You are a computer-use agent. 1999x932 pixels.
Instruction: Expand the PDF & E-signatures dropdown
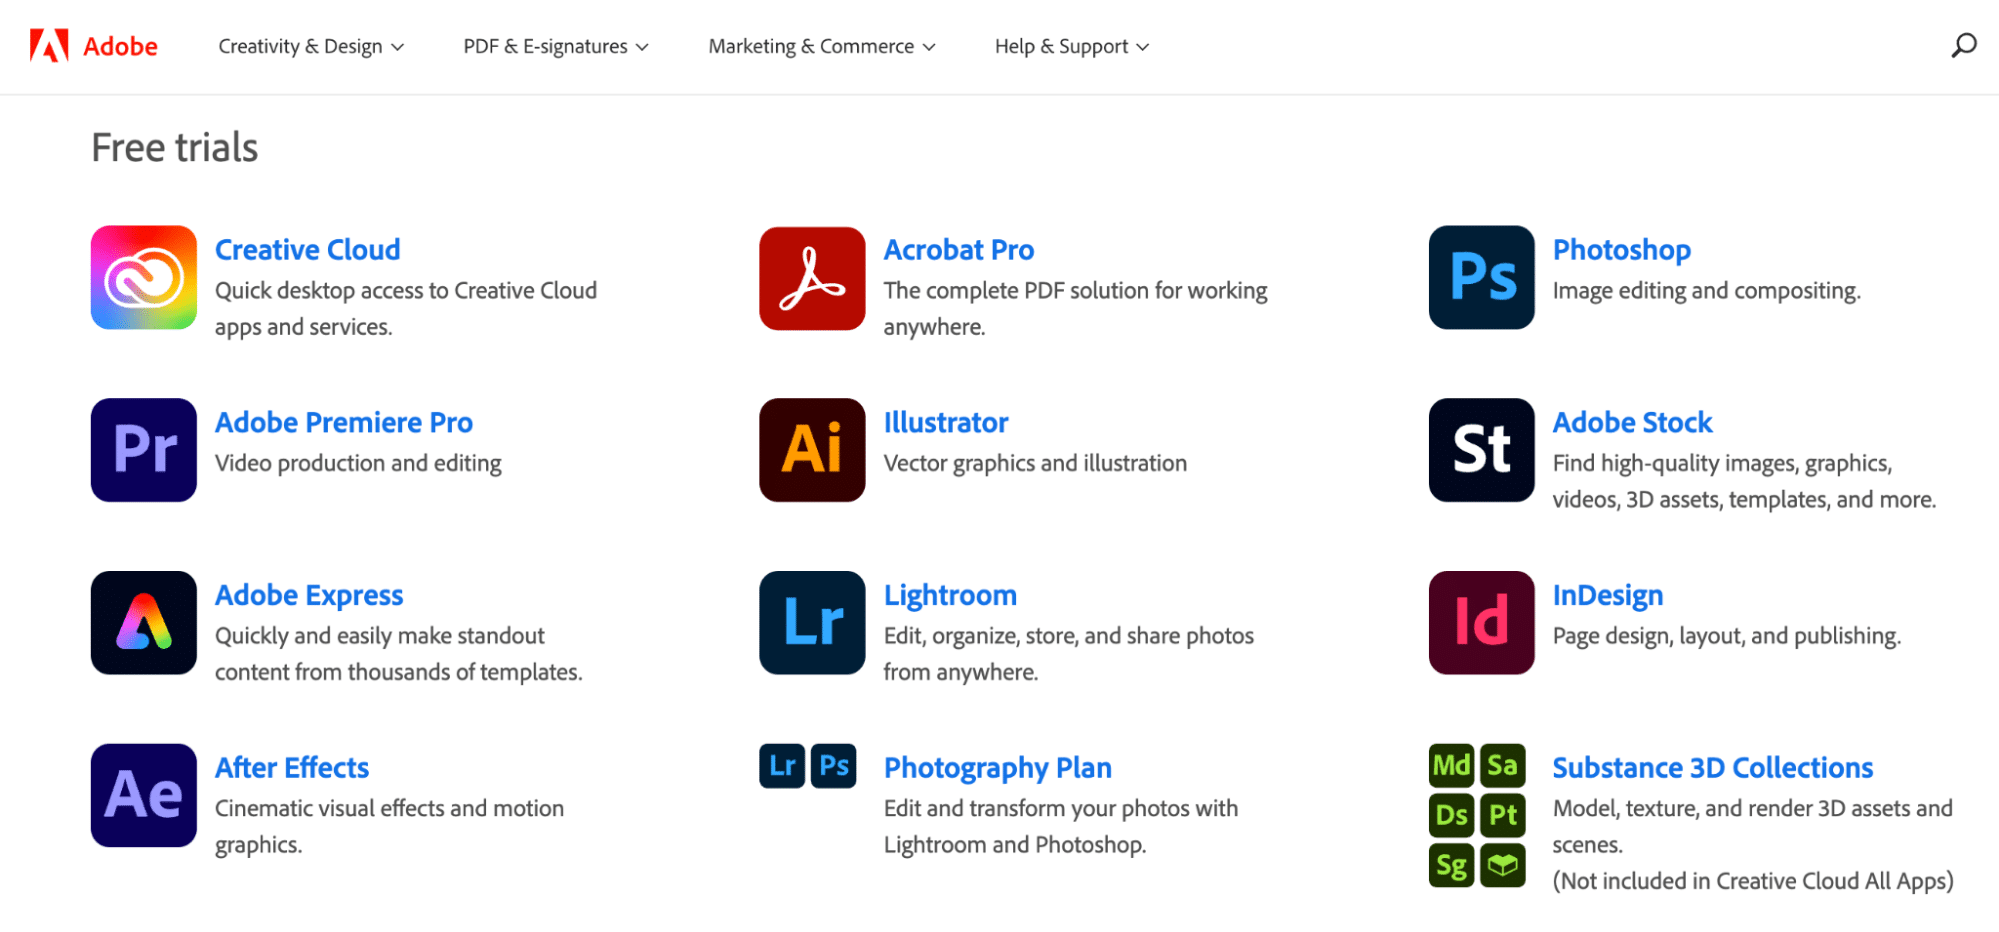click(x=556, y=46)
